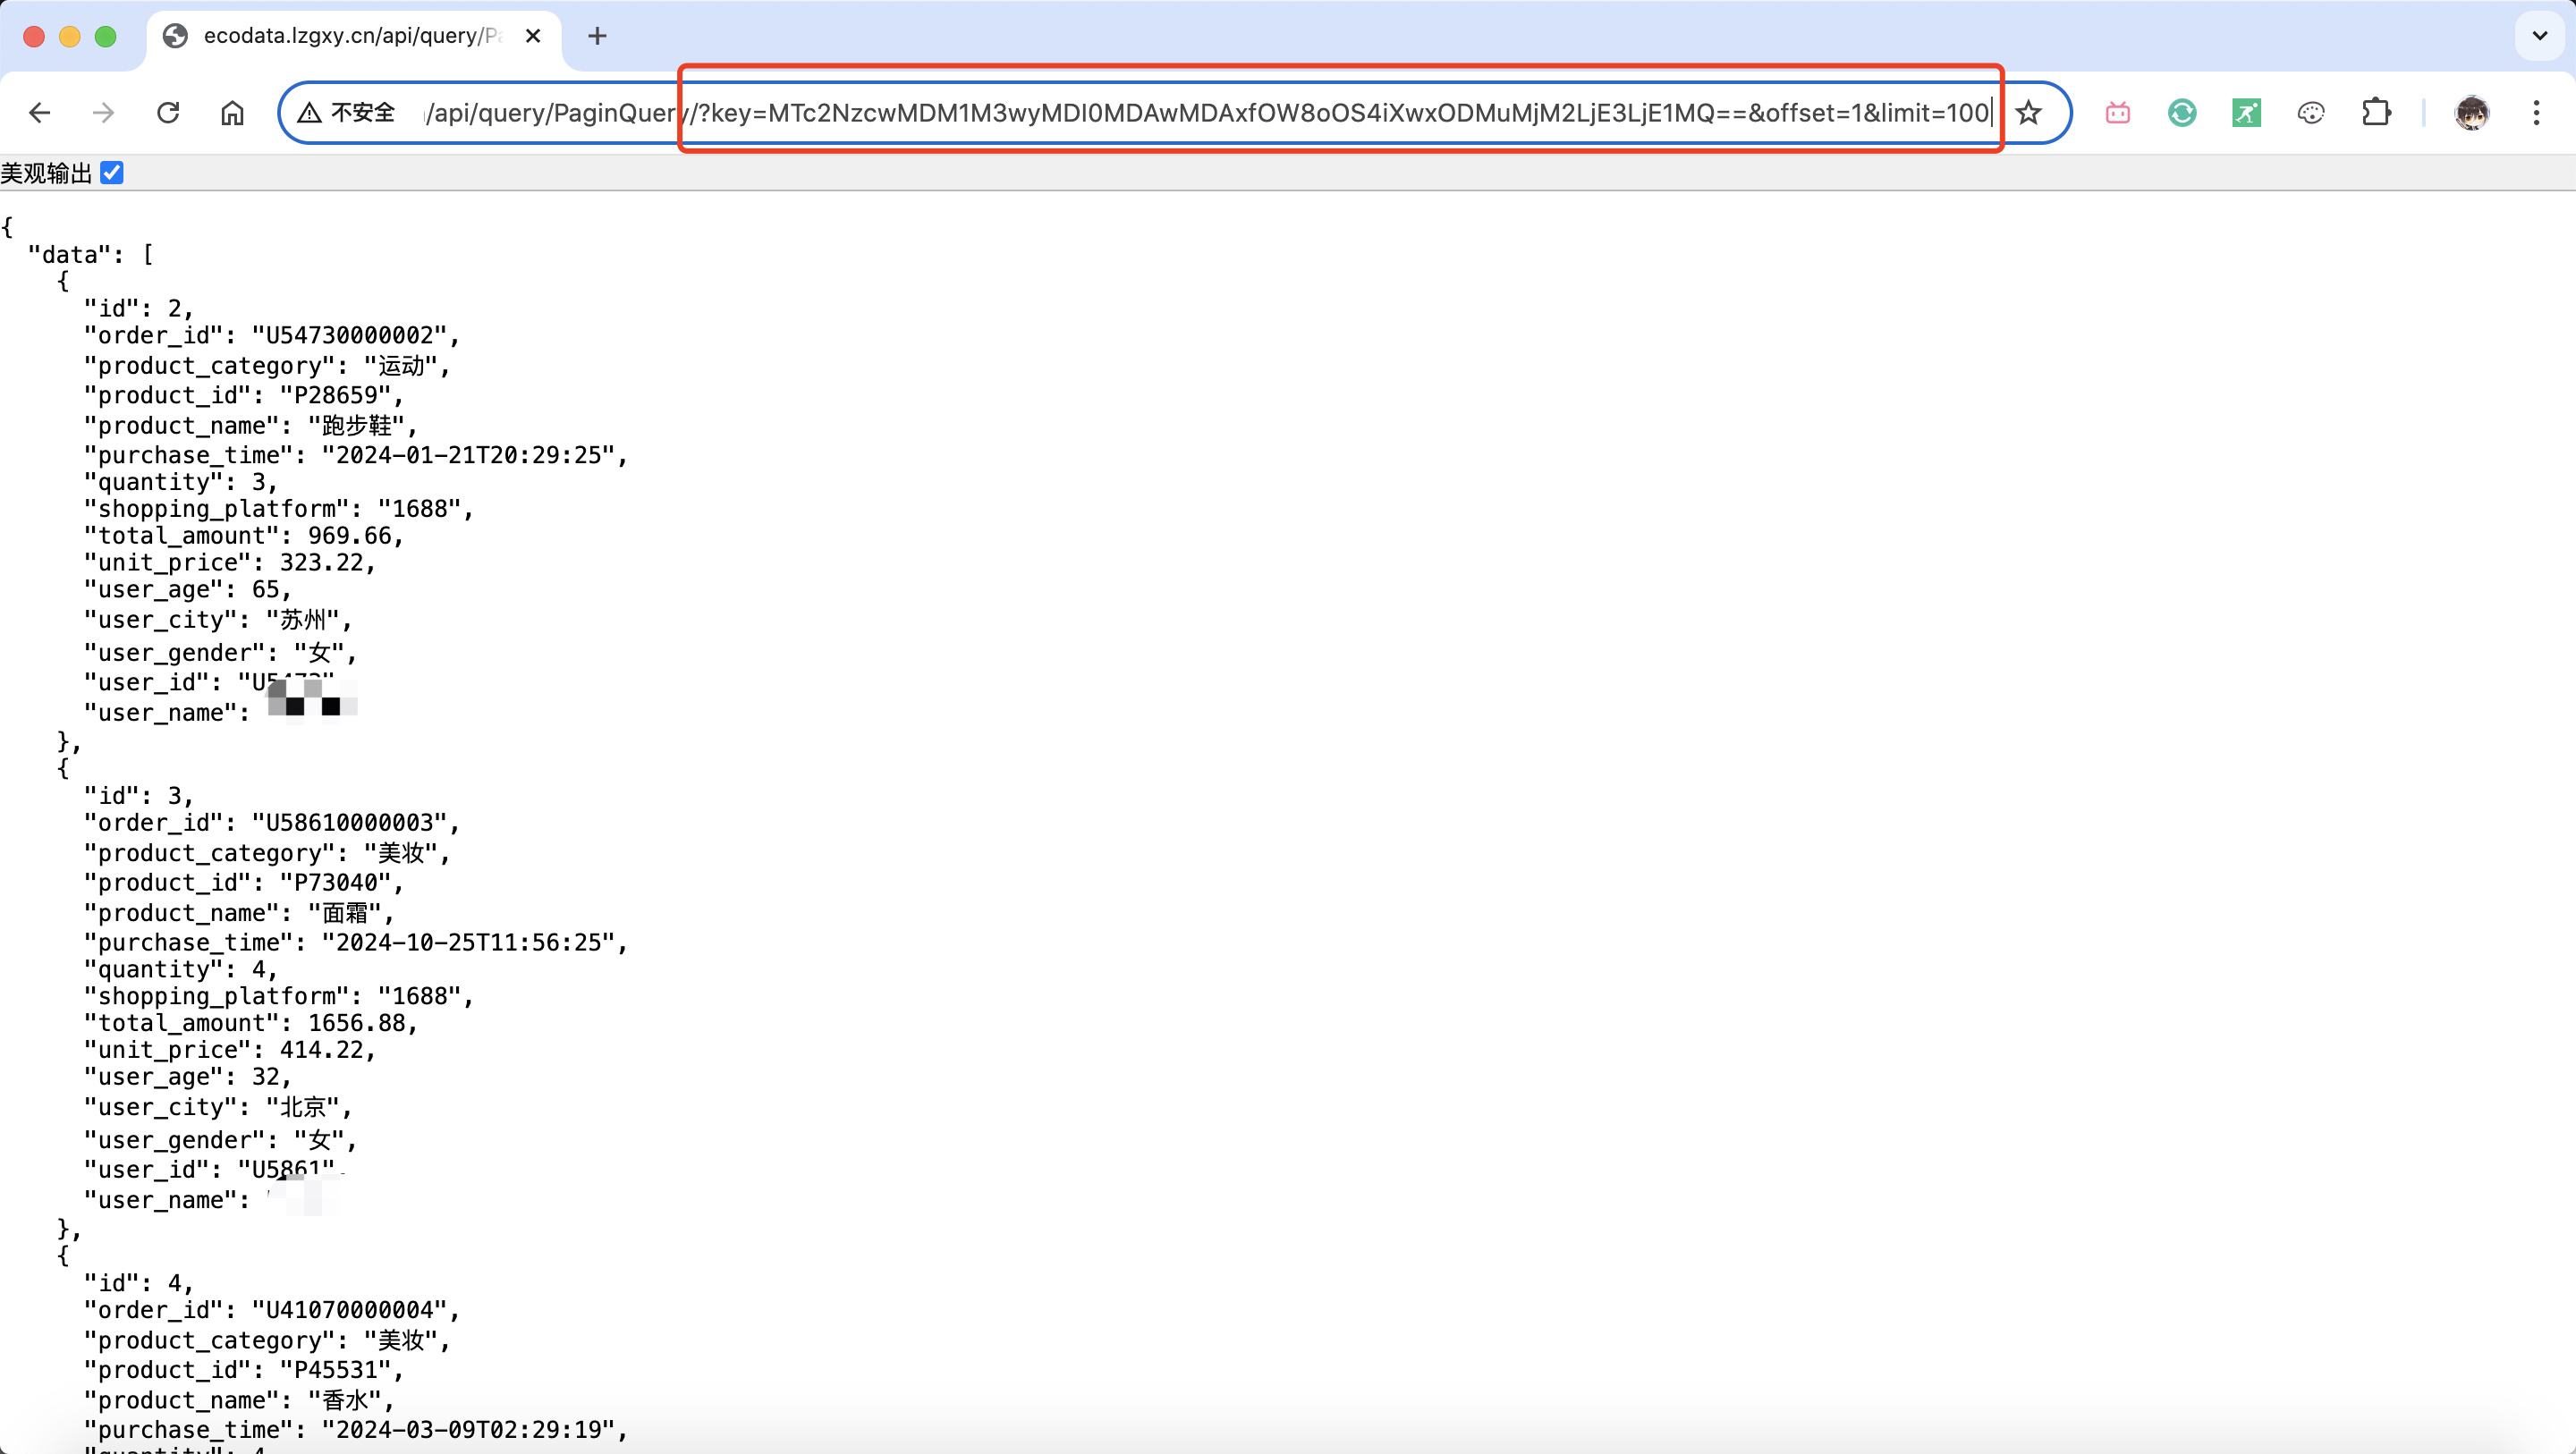The width and height of the screenshot is (2576, 1454).
Task: Go to the home page icon
Action: (x=232, y=113)
